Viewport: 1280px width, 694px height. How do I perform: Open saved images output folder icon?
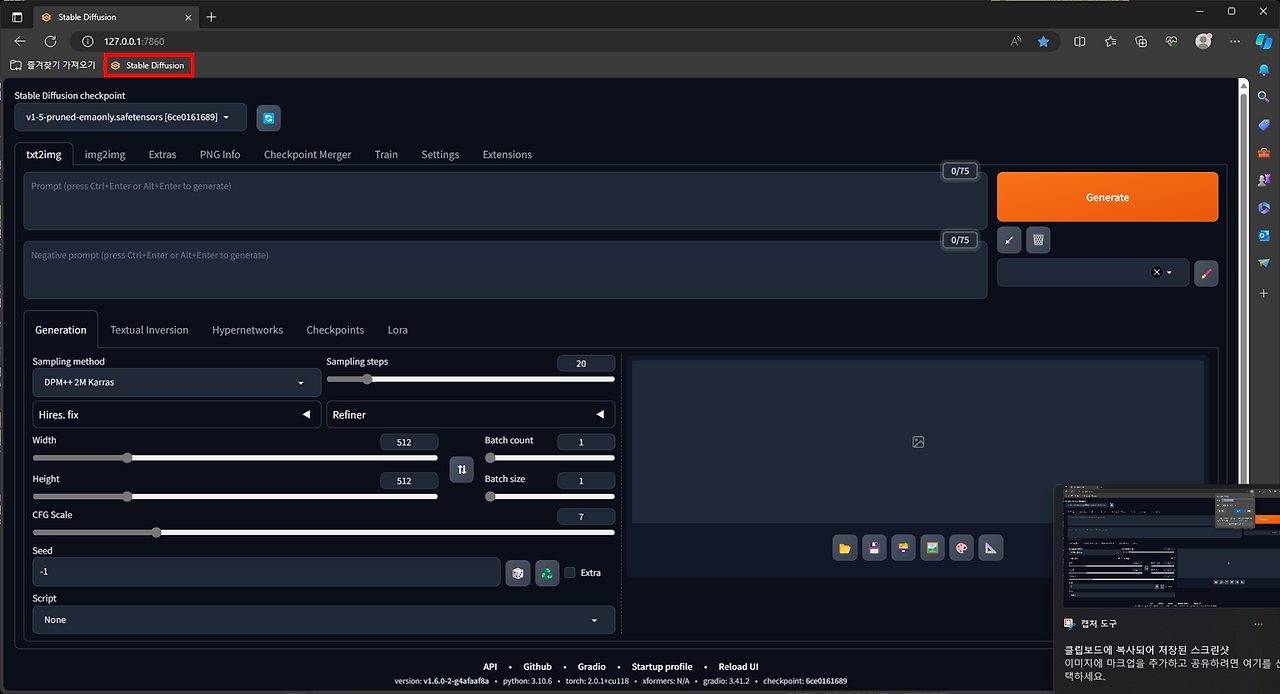844,547
